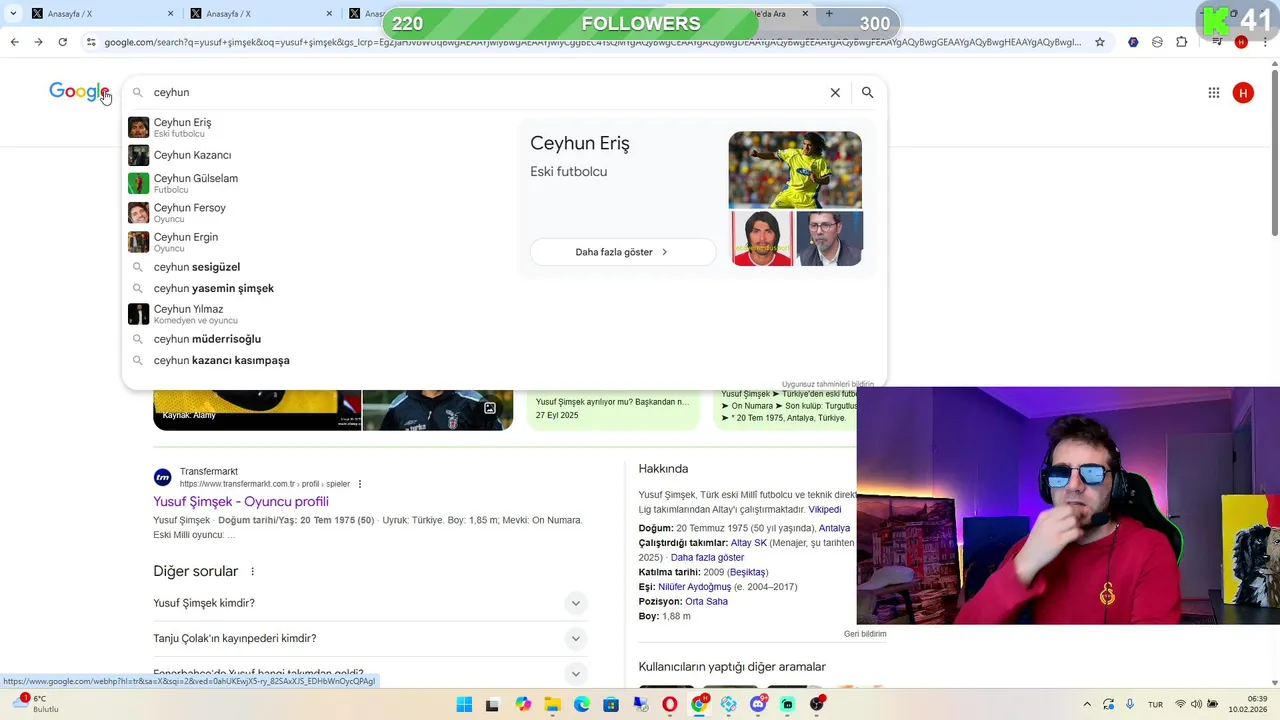
Task: Open Discord from the taskbar
Action: (x=759, y=705)
